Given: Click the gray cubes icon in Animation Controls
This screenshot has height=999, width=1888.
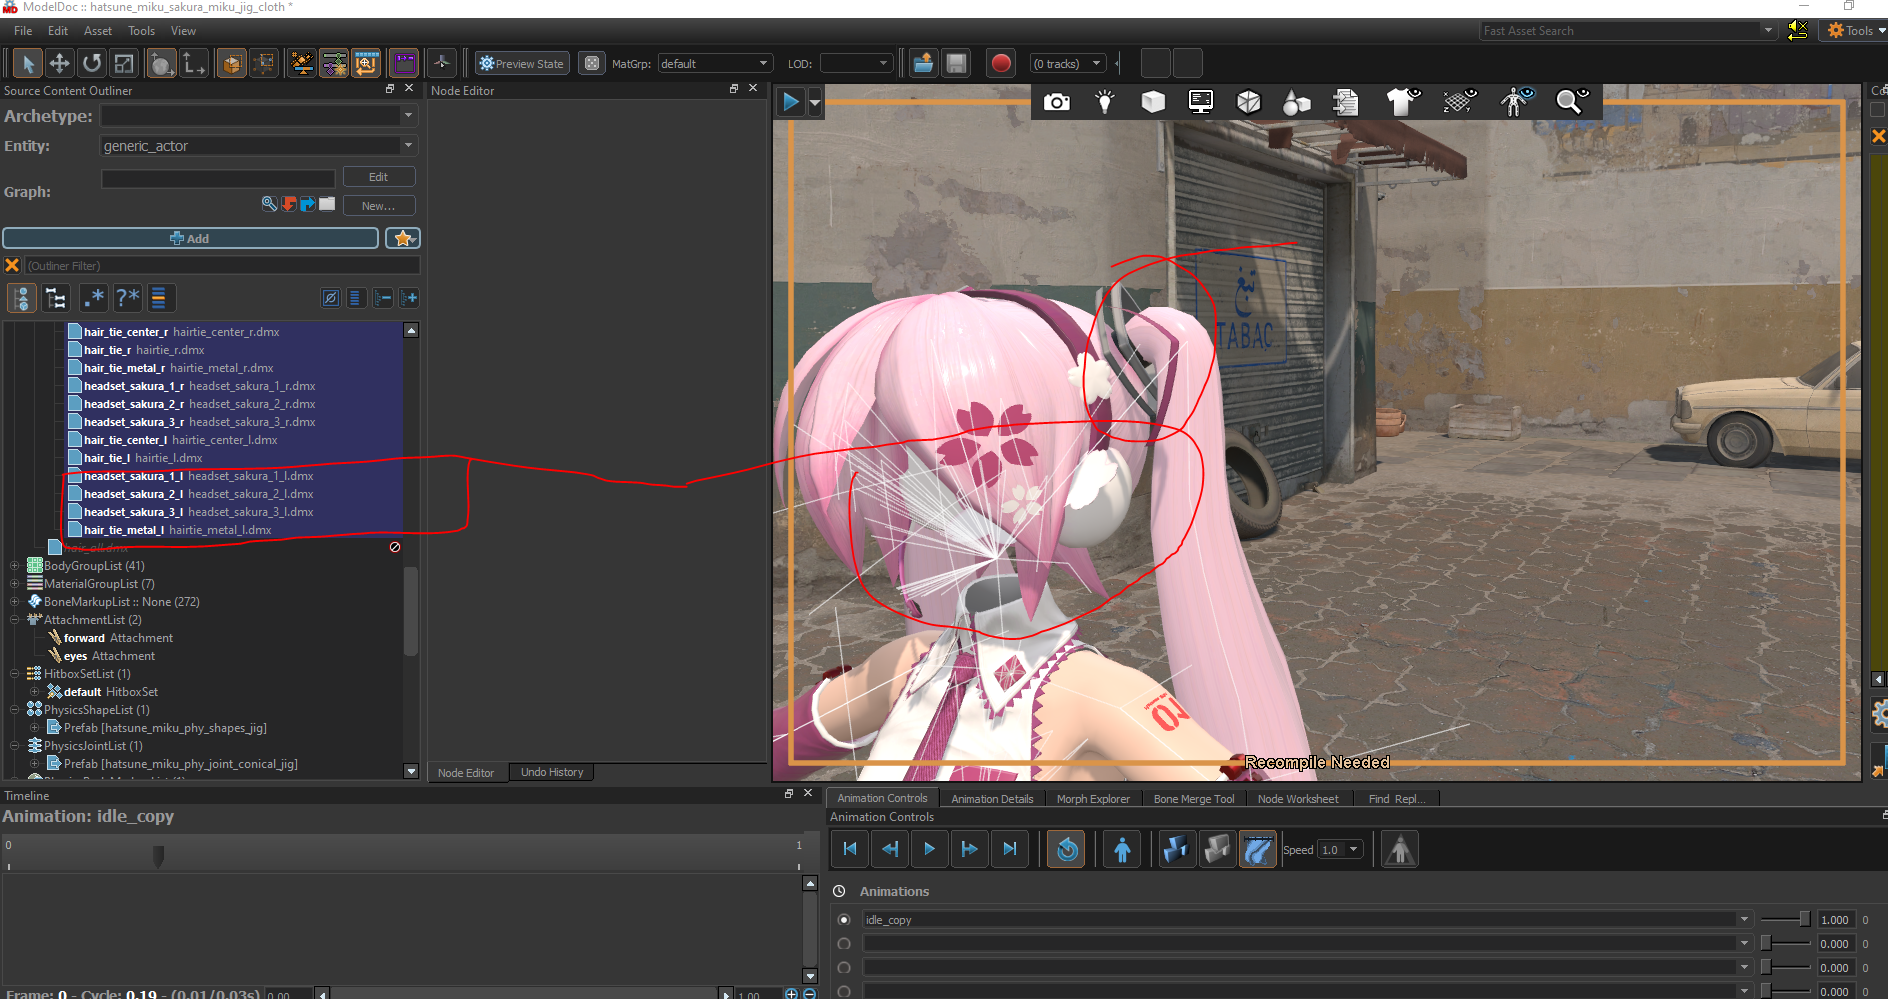Looking at the screenshot, I should point(1217,849).
